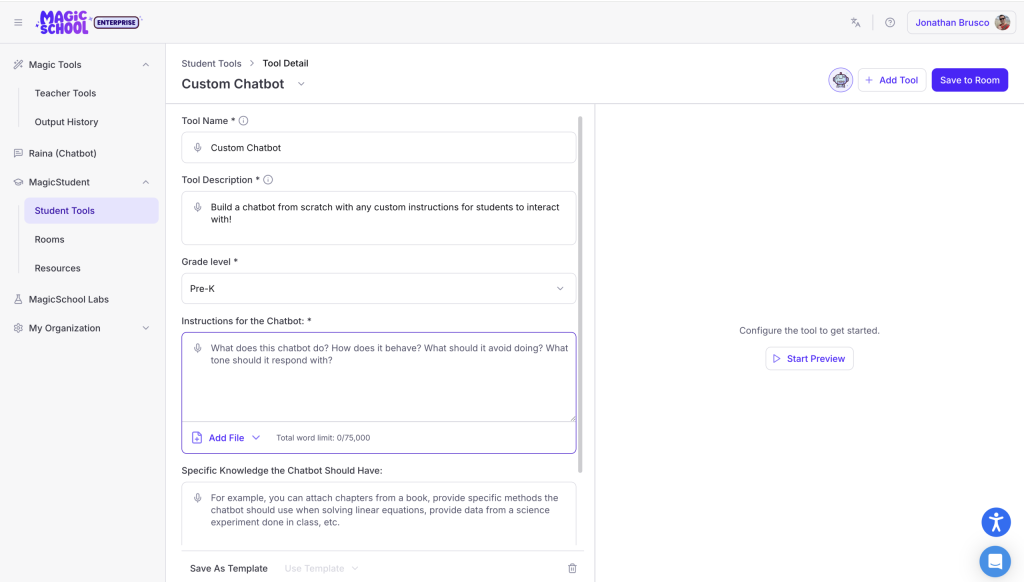Expand the Grade level Pre-K dropdown
The image size is (1024, 582).
coord(379,289)
